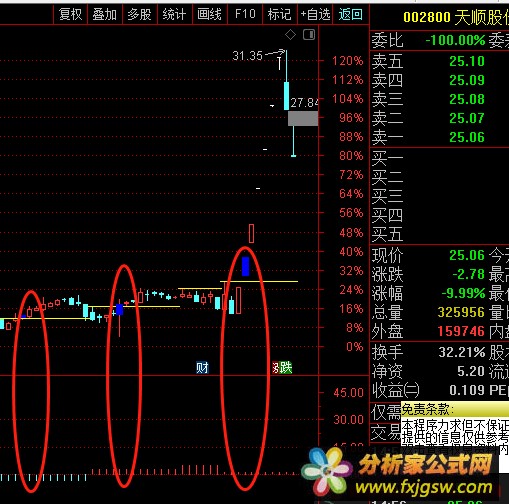Click the 涨跌 value -2.78
Viewport: 509px width, 504px height.
click(x=468, y=274)
